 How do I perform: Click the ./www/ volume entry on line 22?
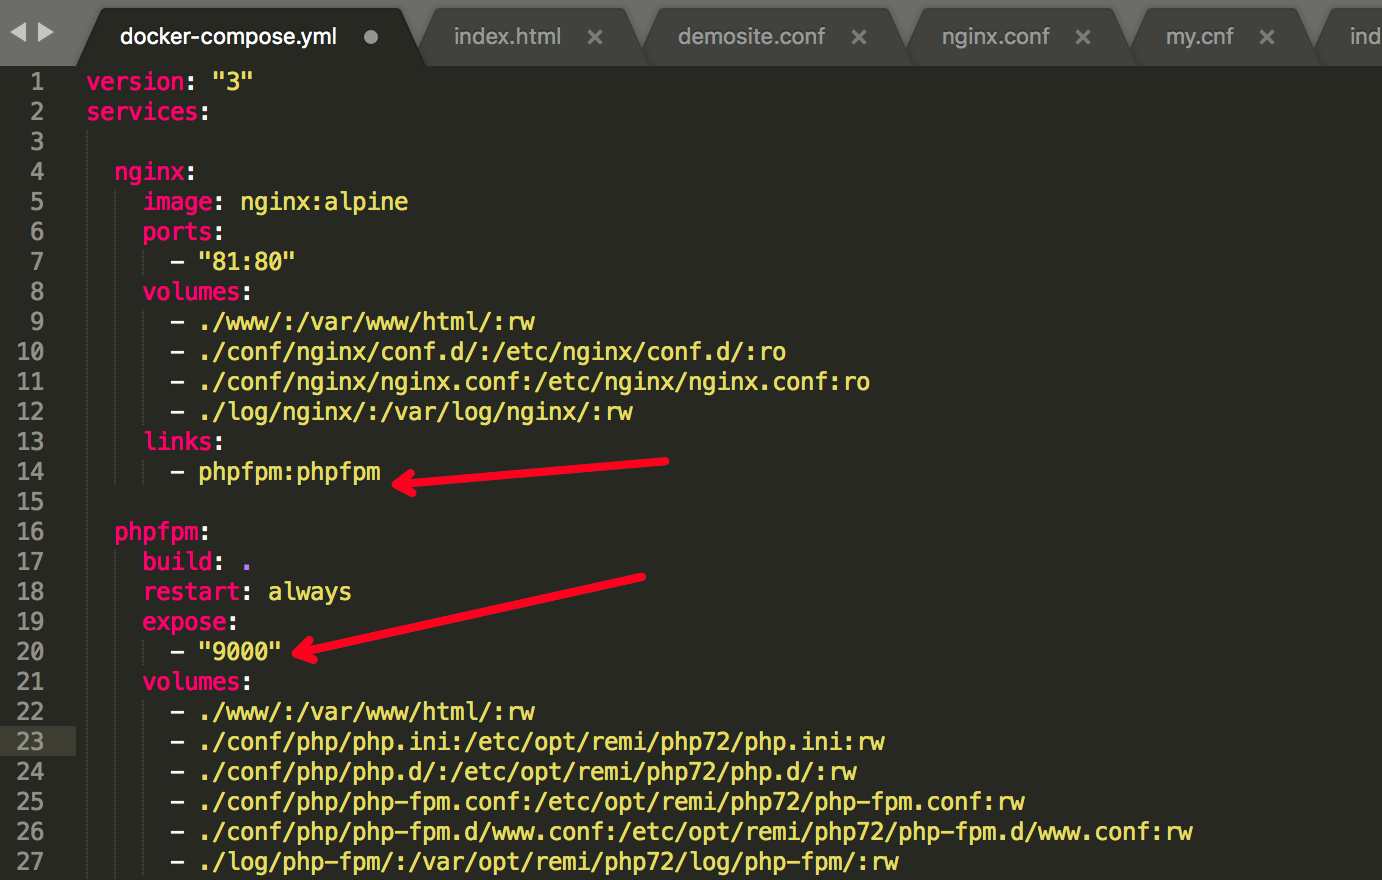pos(366,712)
